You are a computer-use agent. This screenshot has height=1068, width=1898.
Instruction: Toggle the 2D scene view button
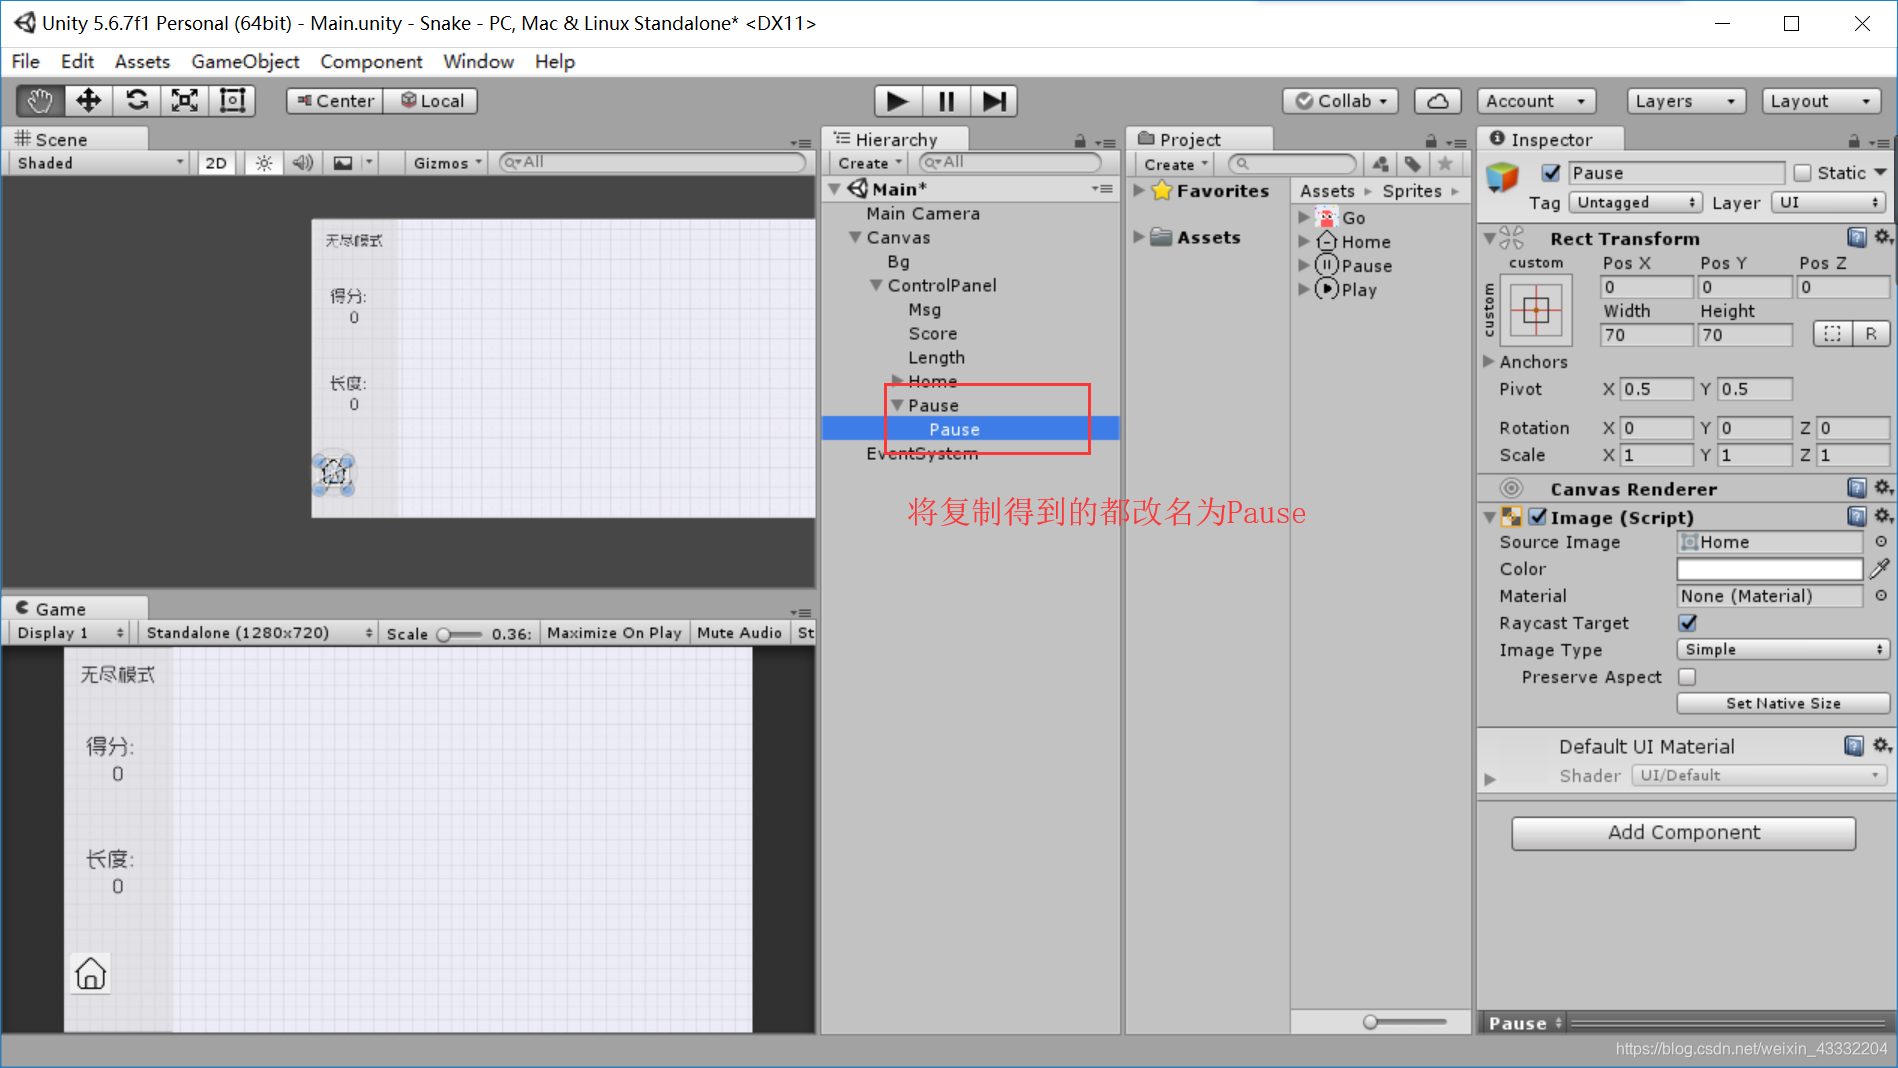coord(216,163)
